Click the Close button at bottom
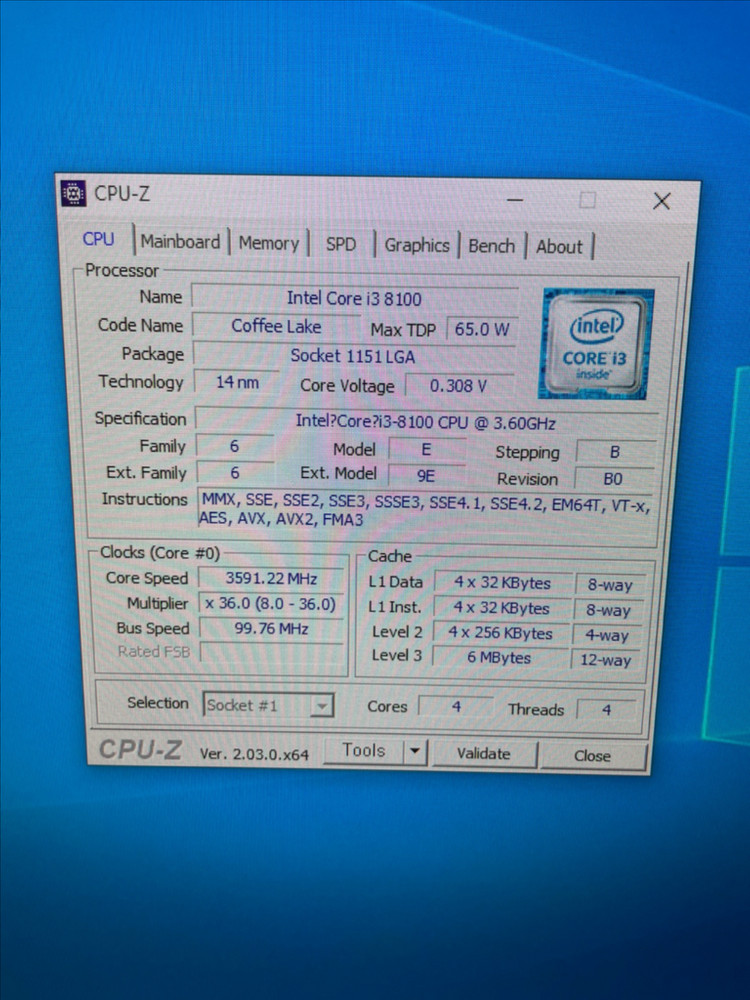Image resolution: width=750 pixels, height=1000 pixels. 592,756
